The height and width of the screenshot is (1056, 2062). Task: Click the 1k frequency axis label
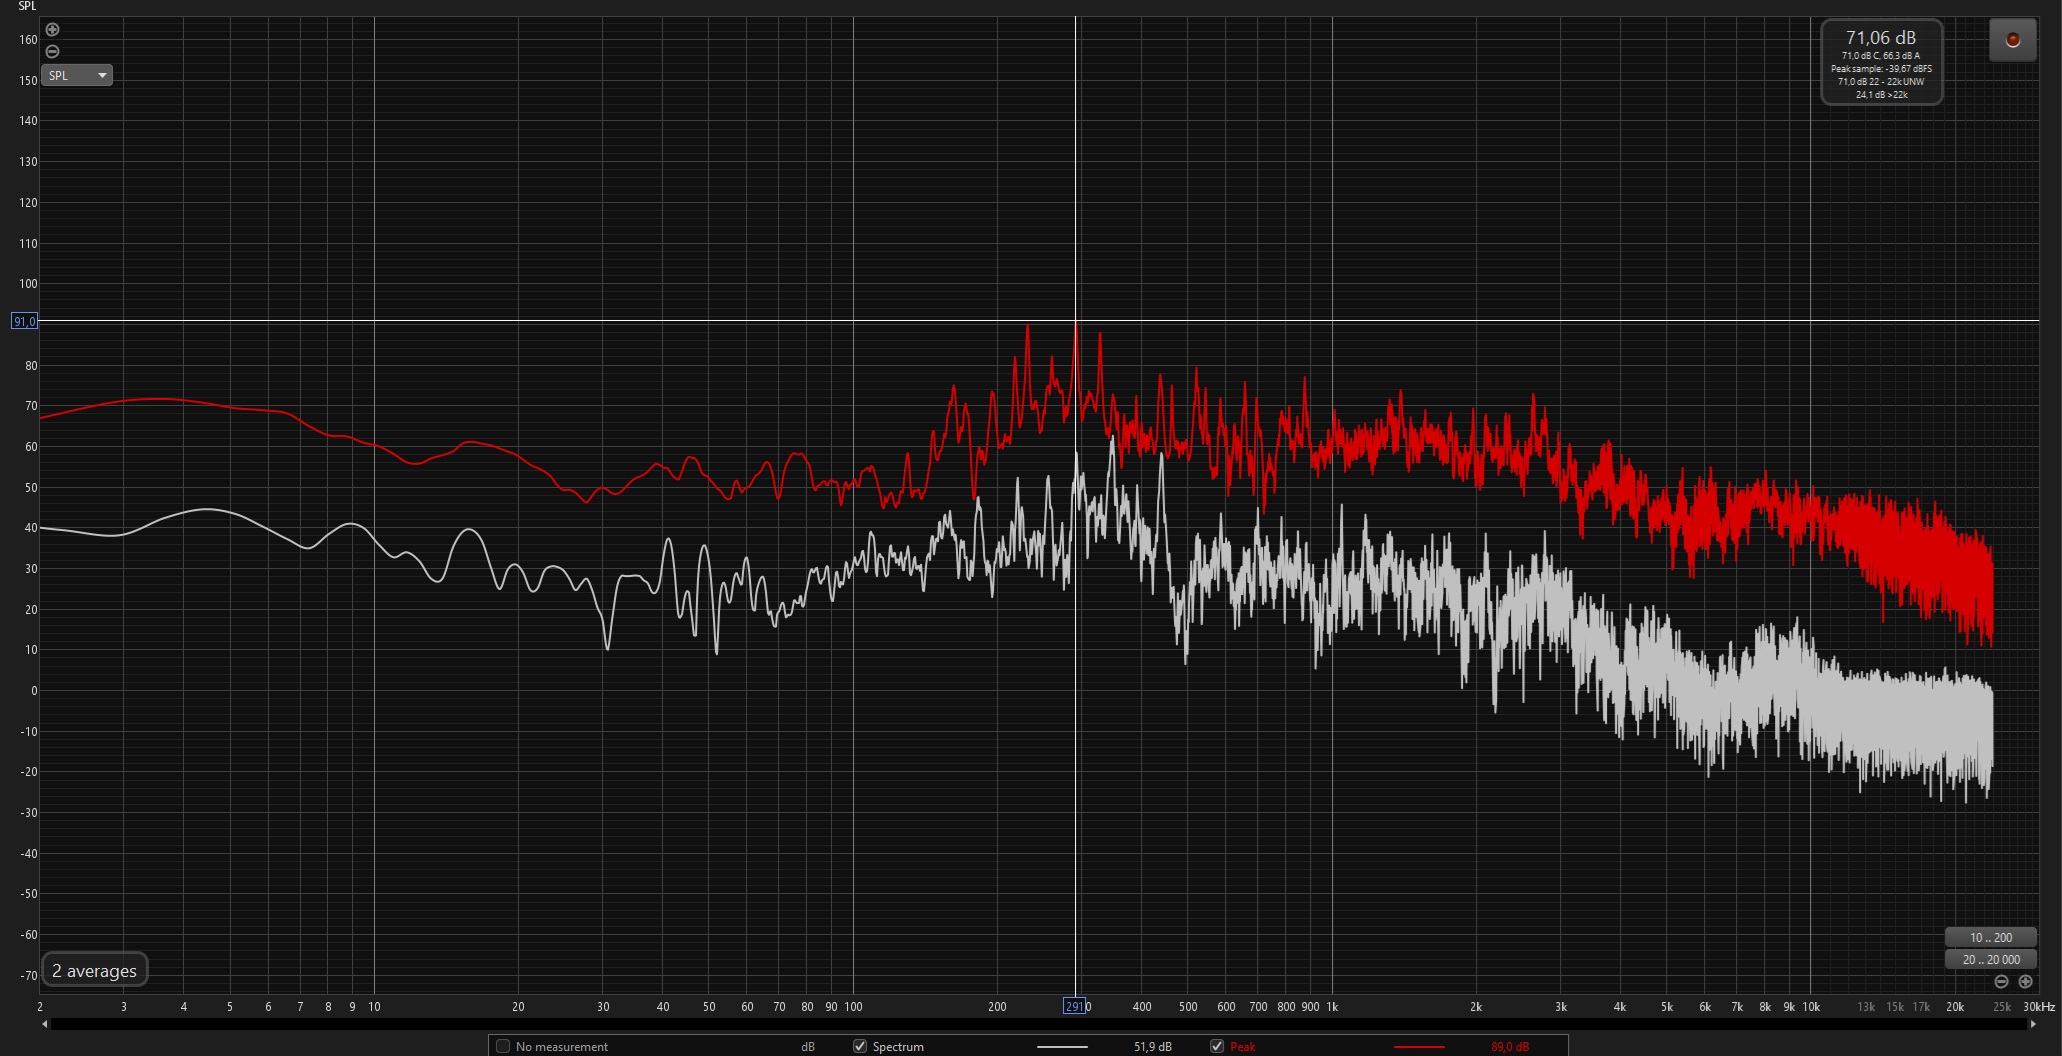1332,1007
